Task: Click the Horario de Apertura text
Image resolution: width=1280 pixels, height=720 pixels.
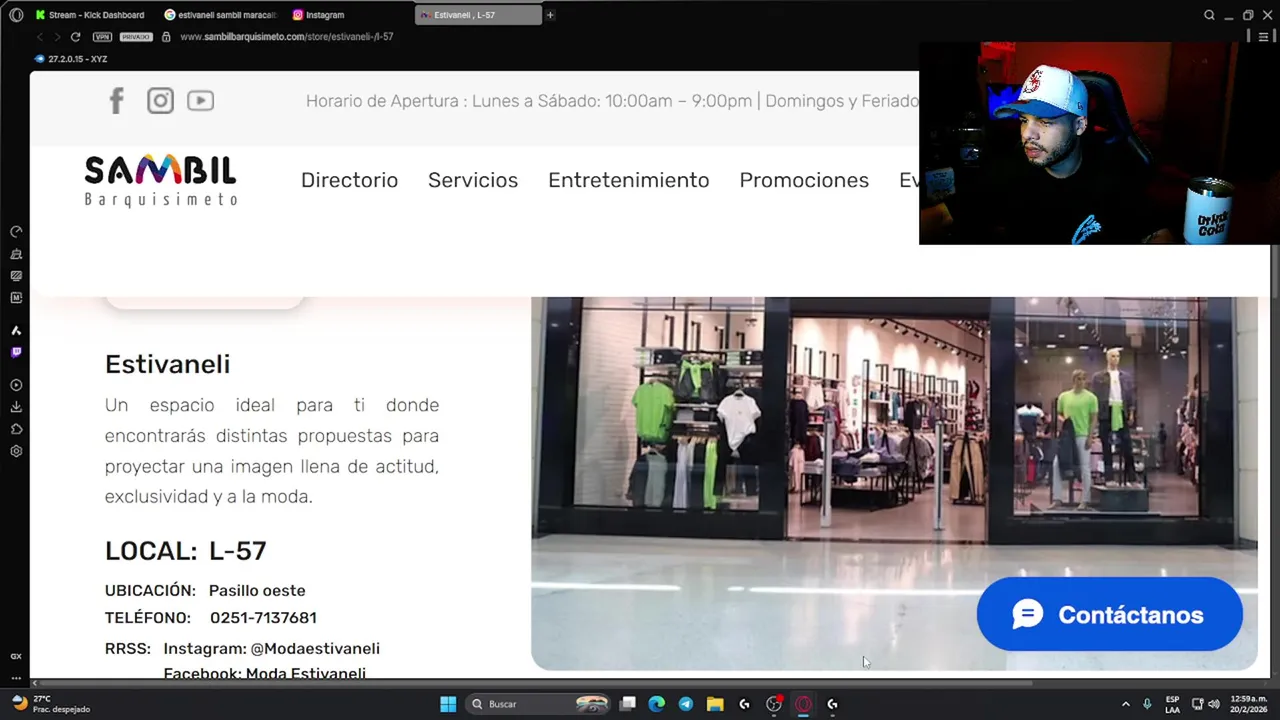Action: 612,101
